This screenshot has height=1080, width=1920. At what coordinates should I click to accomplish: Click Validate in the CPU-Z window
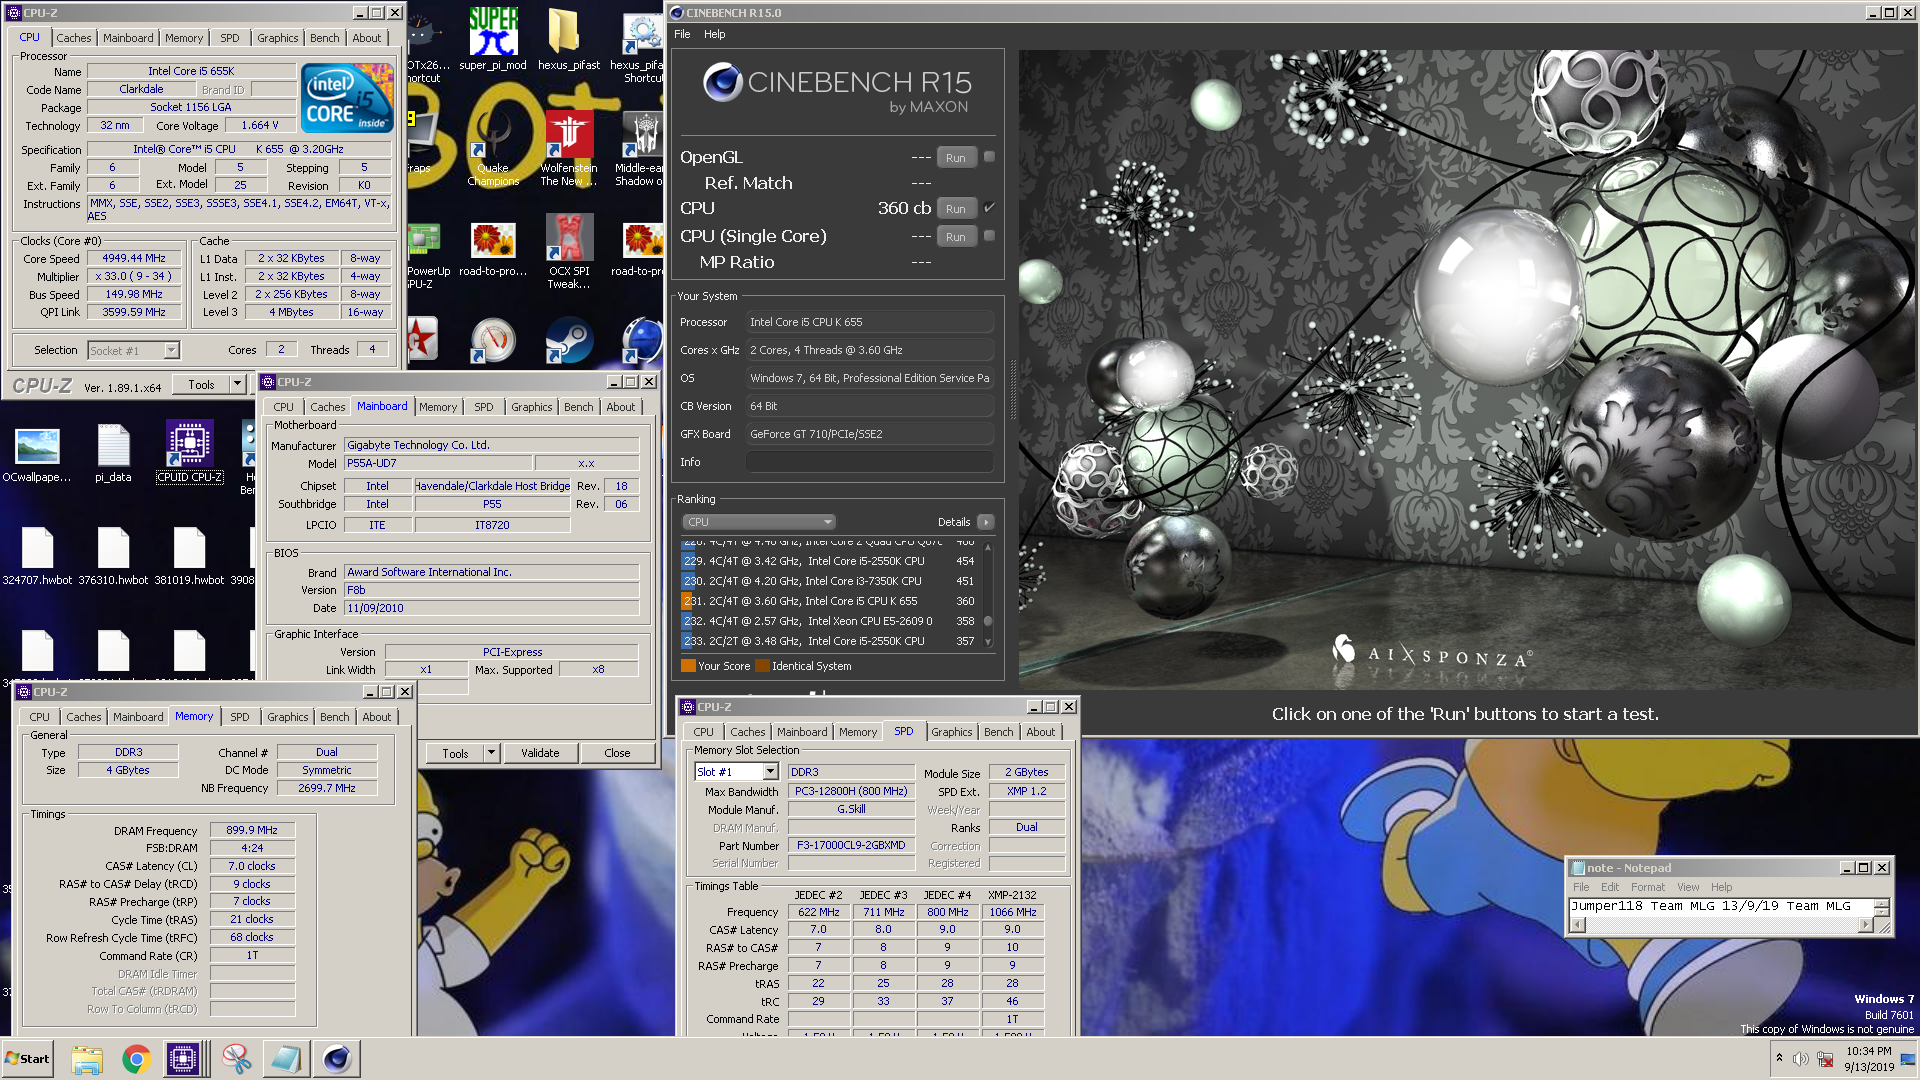pyautogui.click(x=540, y=753)
